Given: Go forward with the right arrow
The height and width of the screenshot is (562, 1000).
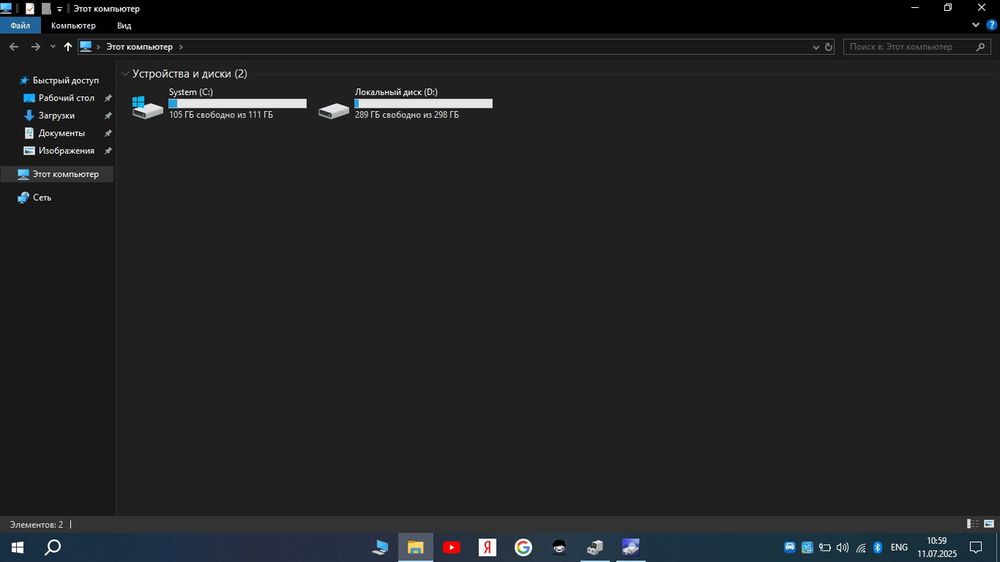Looking at the screenshot, I should [36, 47].
